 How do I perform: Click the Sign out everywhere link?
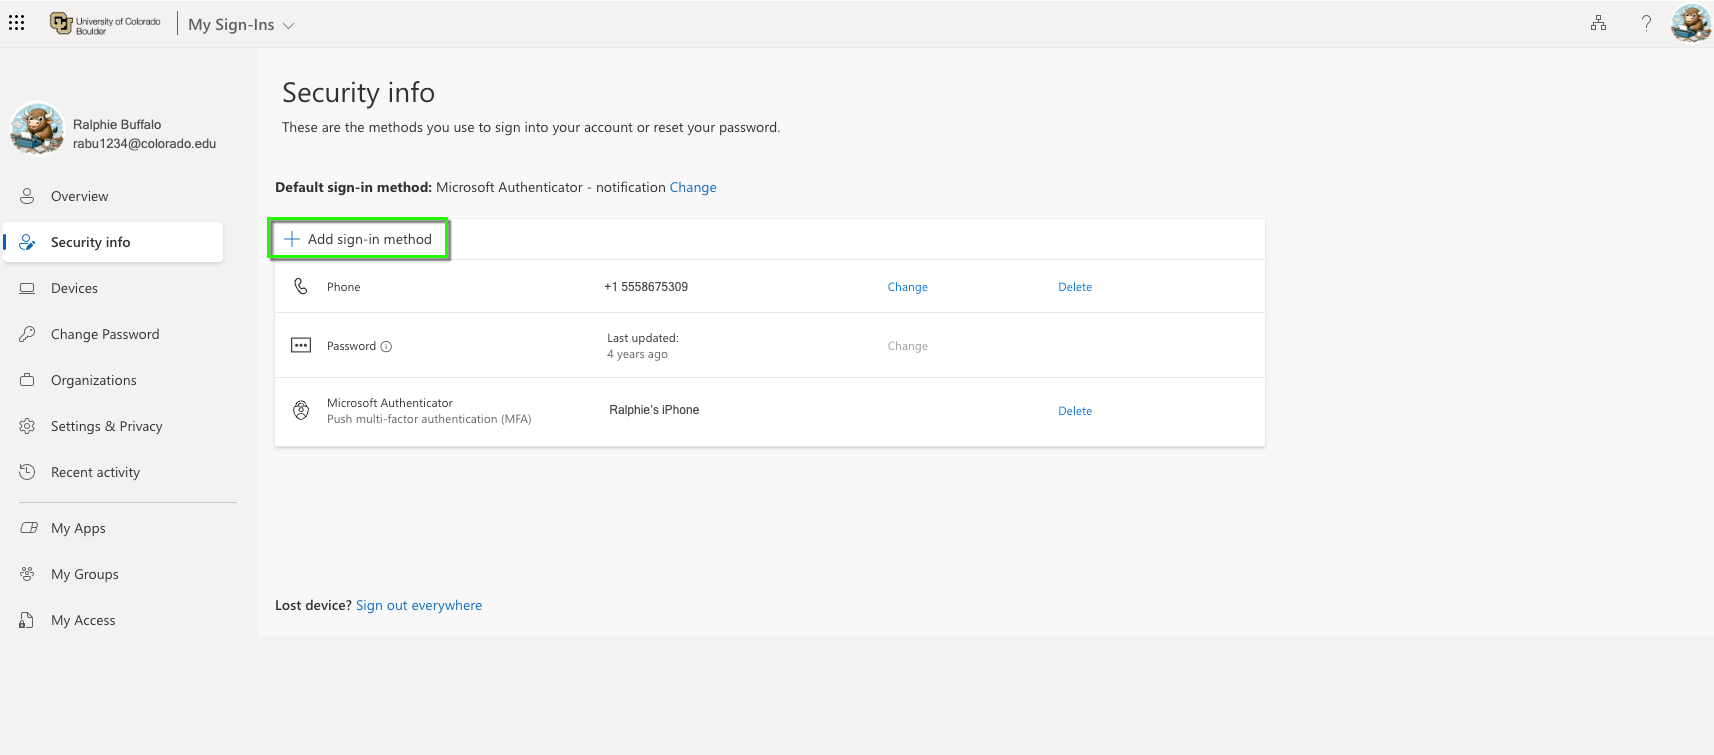coord(419,605)
